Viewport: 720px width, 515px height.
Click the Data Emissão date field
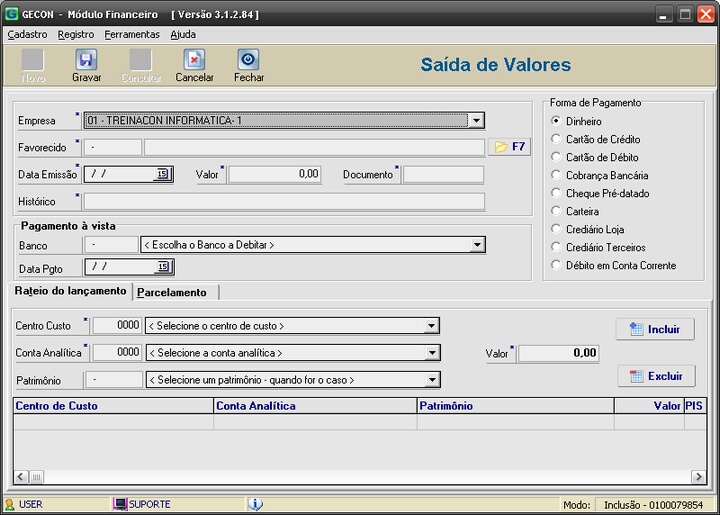click(121, 174)
